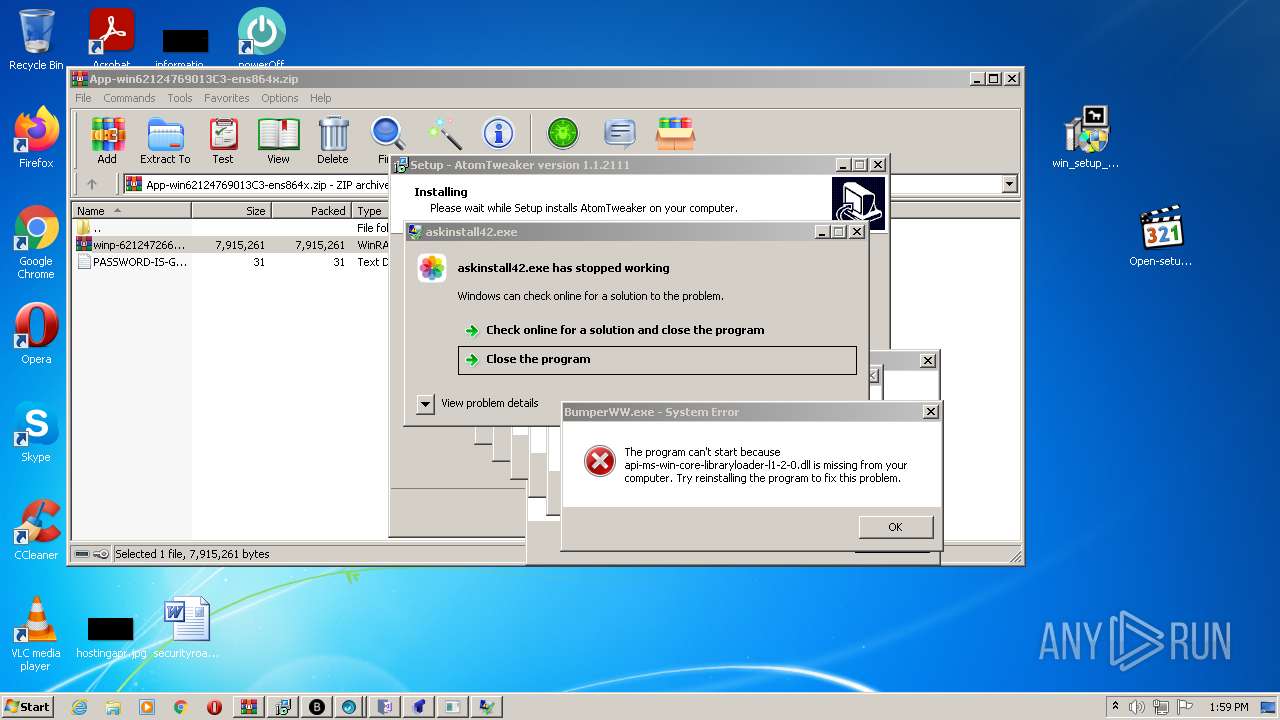Screen dimensions: 1280x720
Task: Click the Add toolbar icon in WinRAR
Action: pyautogui.click(x=107, y=140)
